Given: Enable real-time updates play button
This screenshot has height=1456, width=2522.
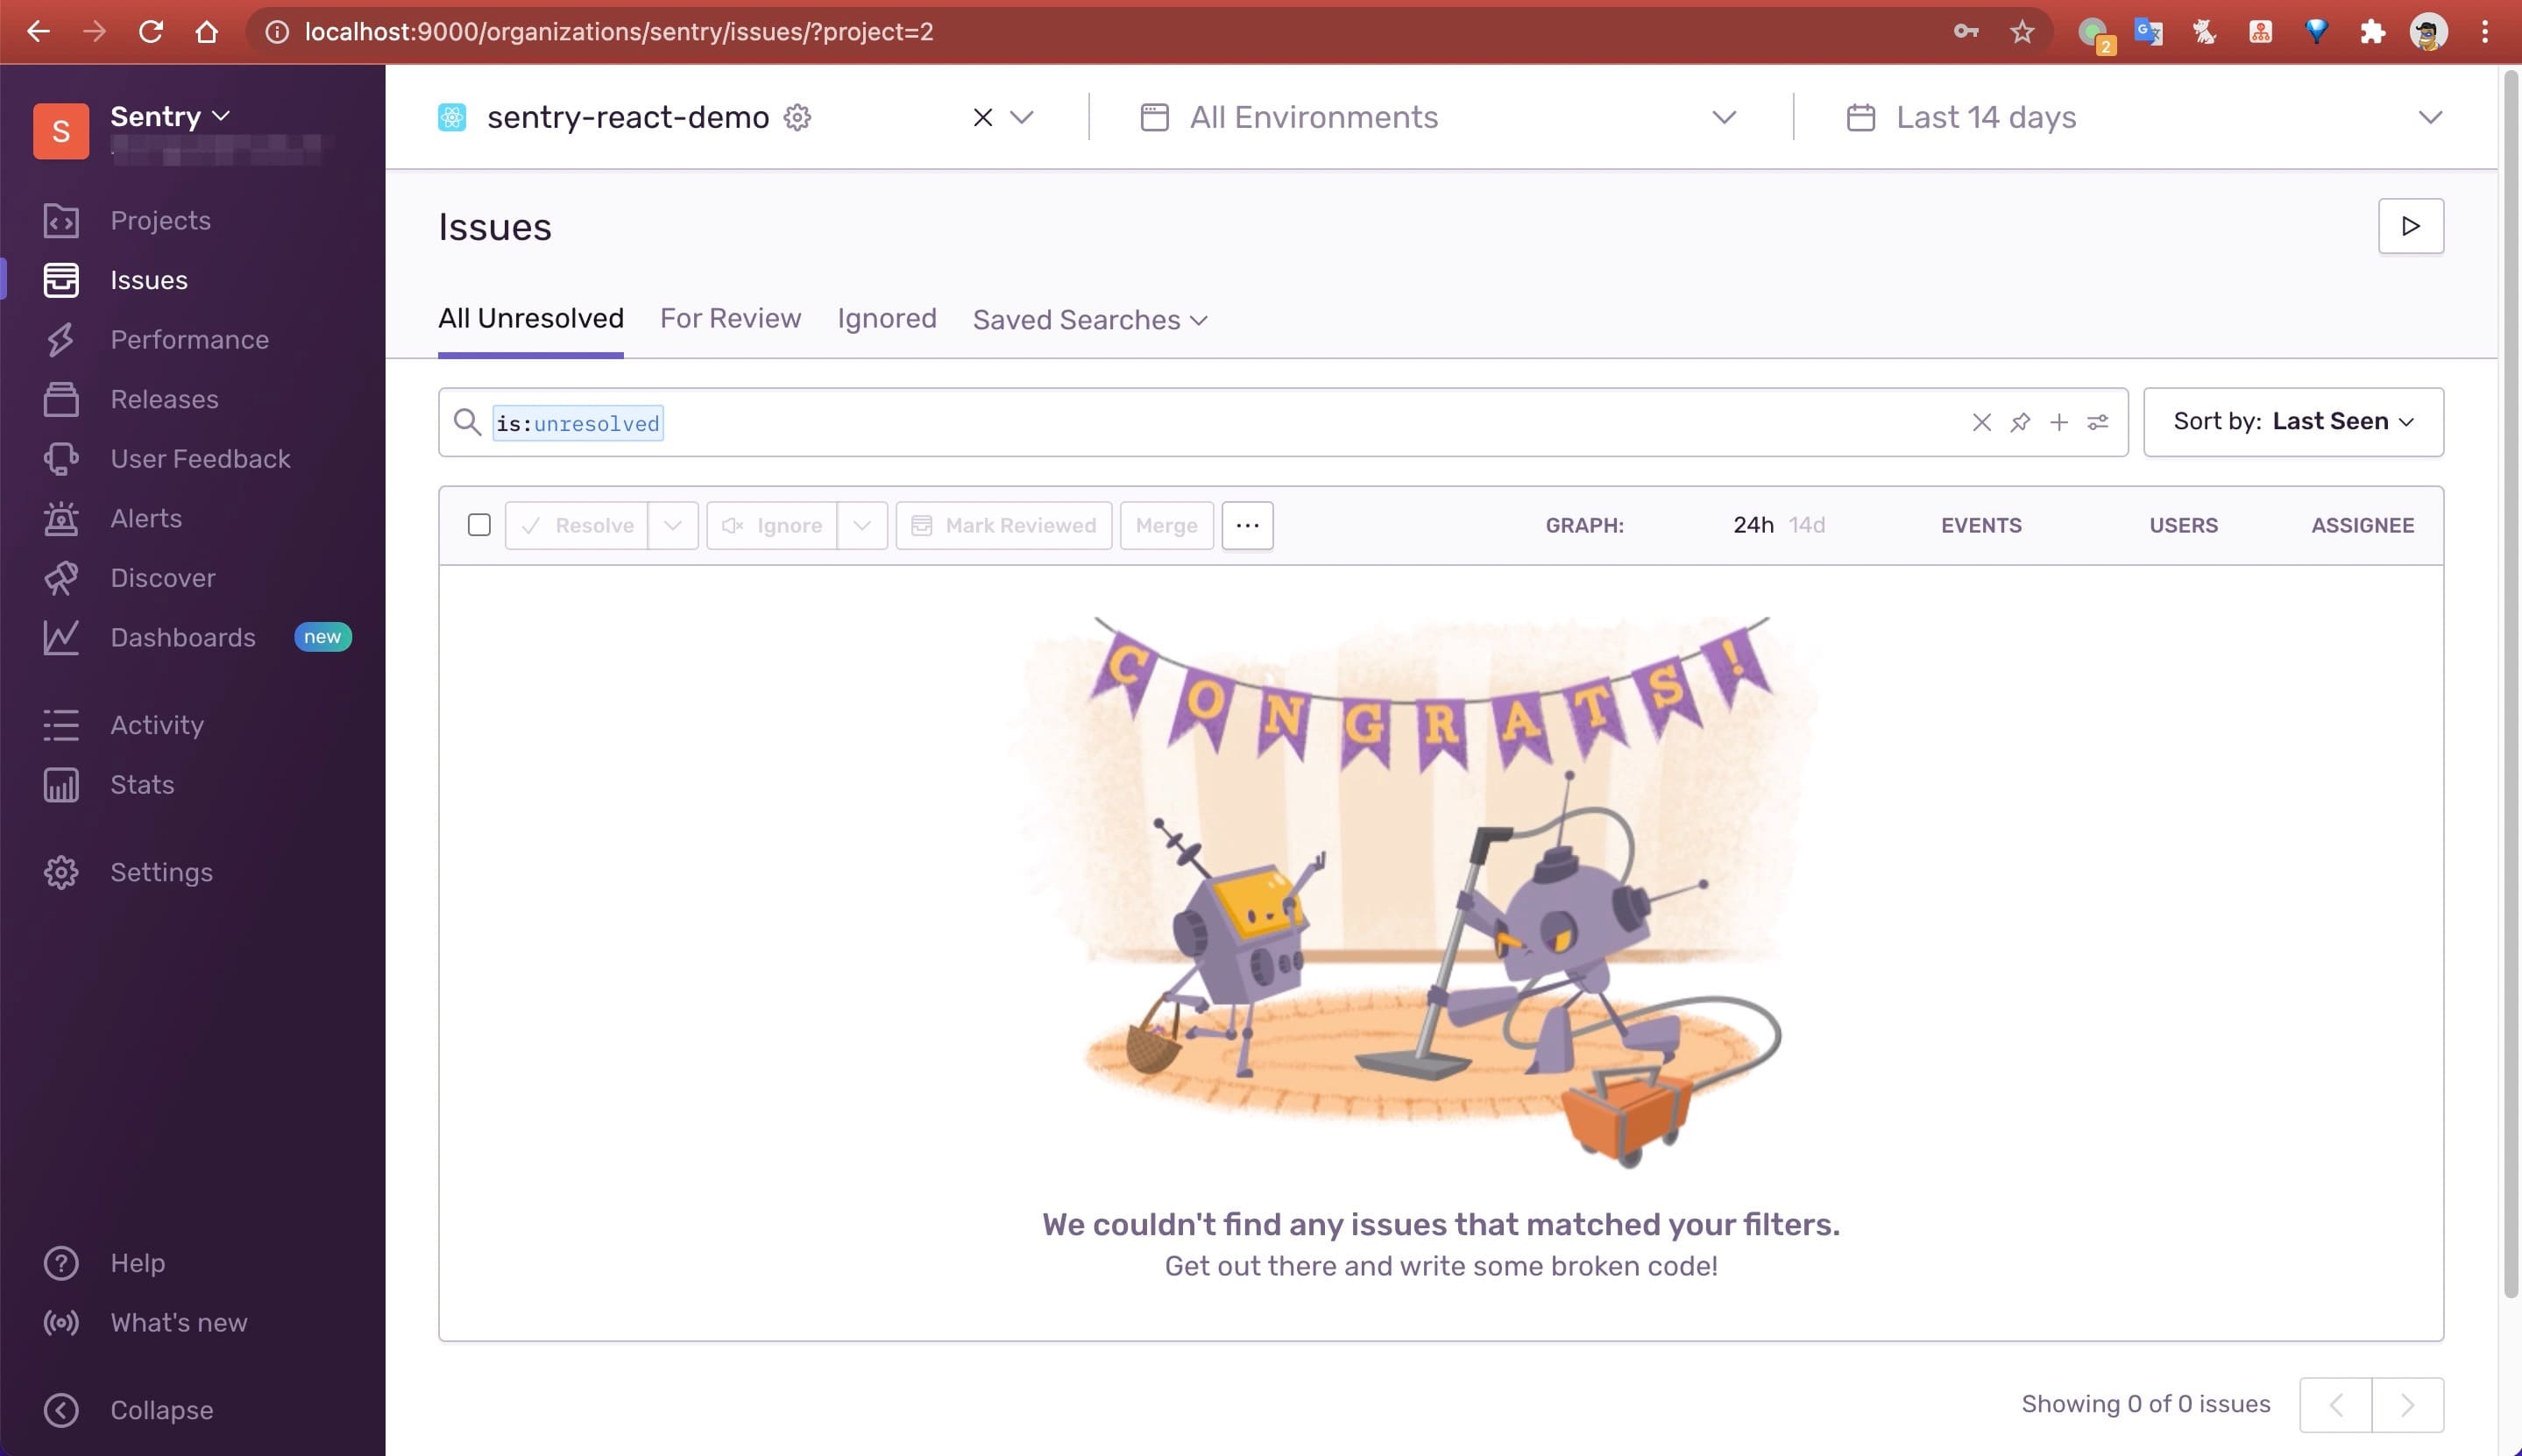Looking at the screenshot, I should (2410, 226).
